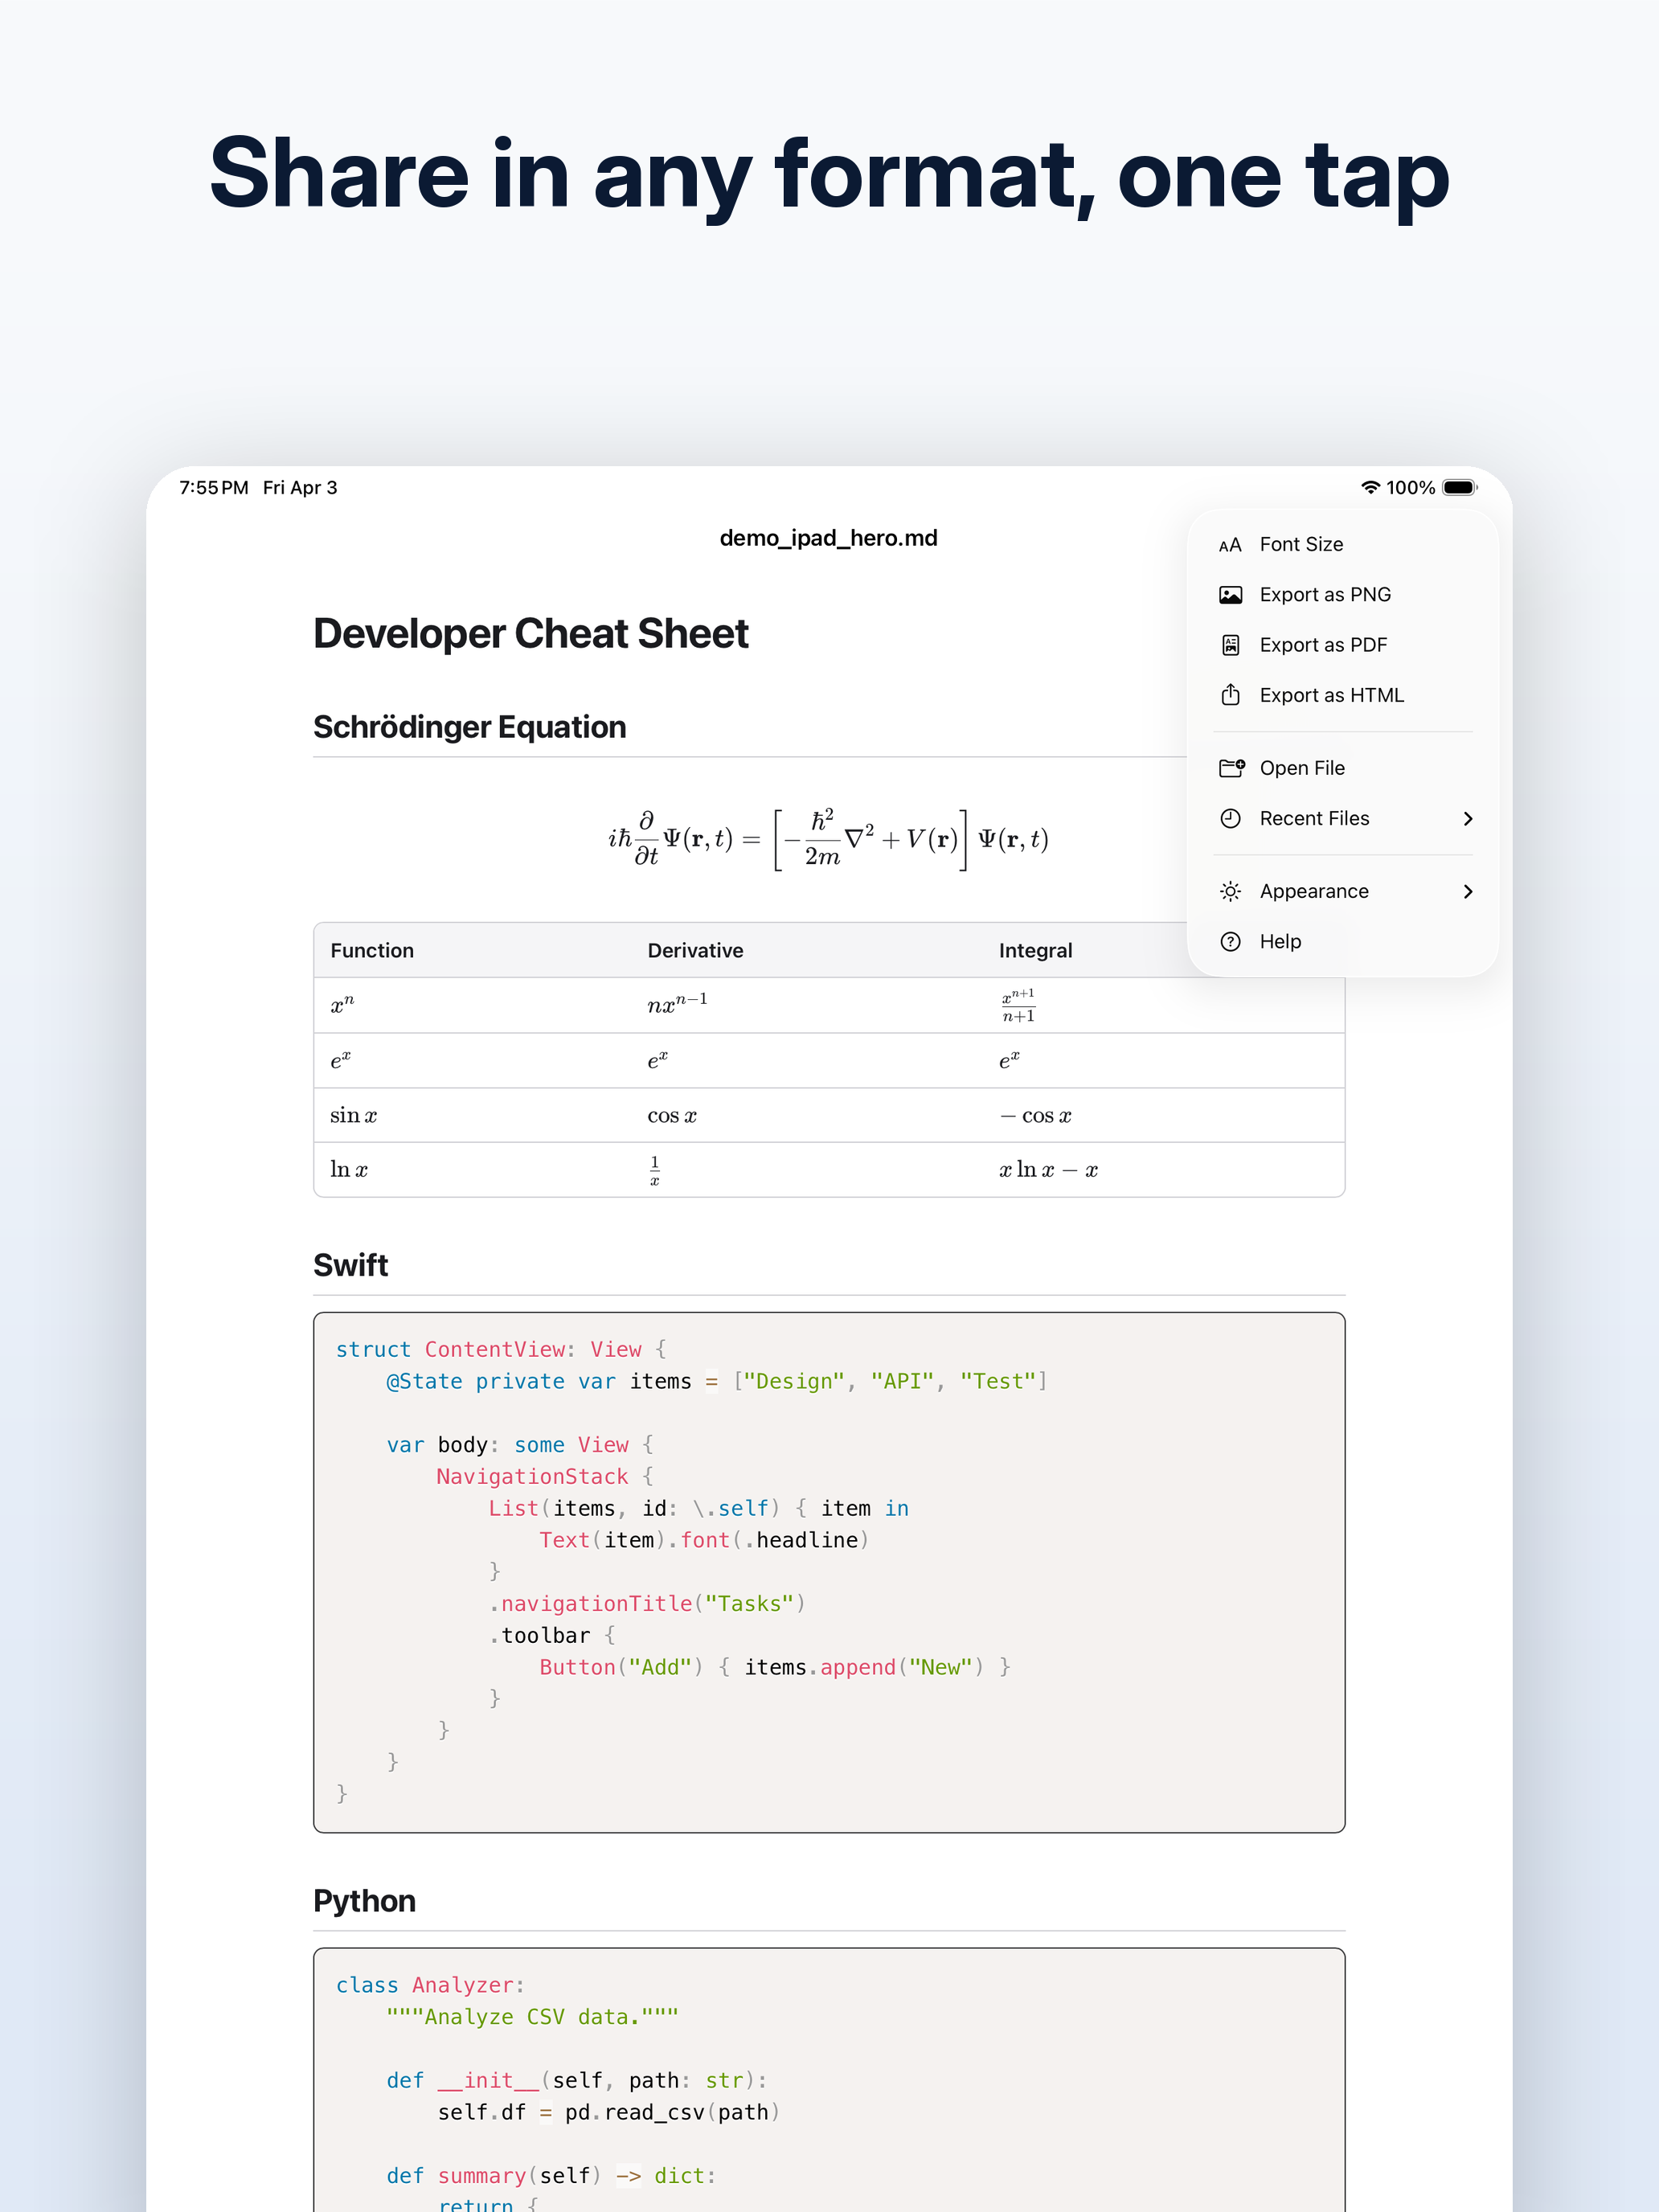
Task: Tap the 7:55 PM clock in status bar
Action: [214, 487]
